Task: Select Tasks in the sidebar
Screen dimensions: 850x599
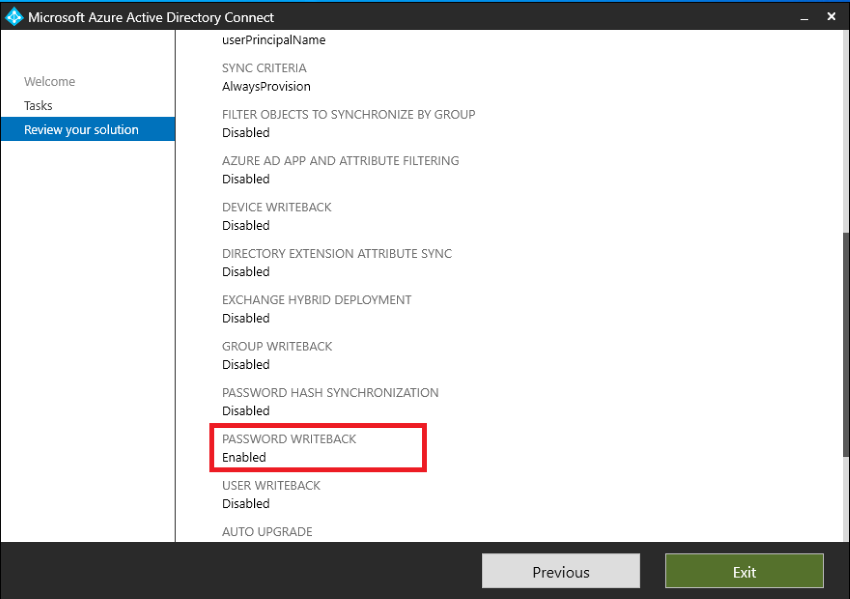Action: pos(38,105)
